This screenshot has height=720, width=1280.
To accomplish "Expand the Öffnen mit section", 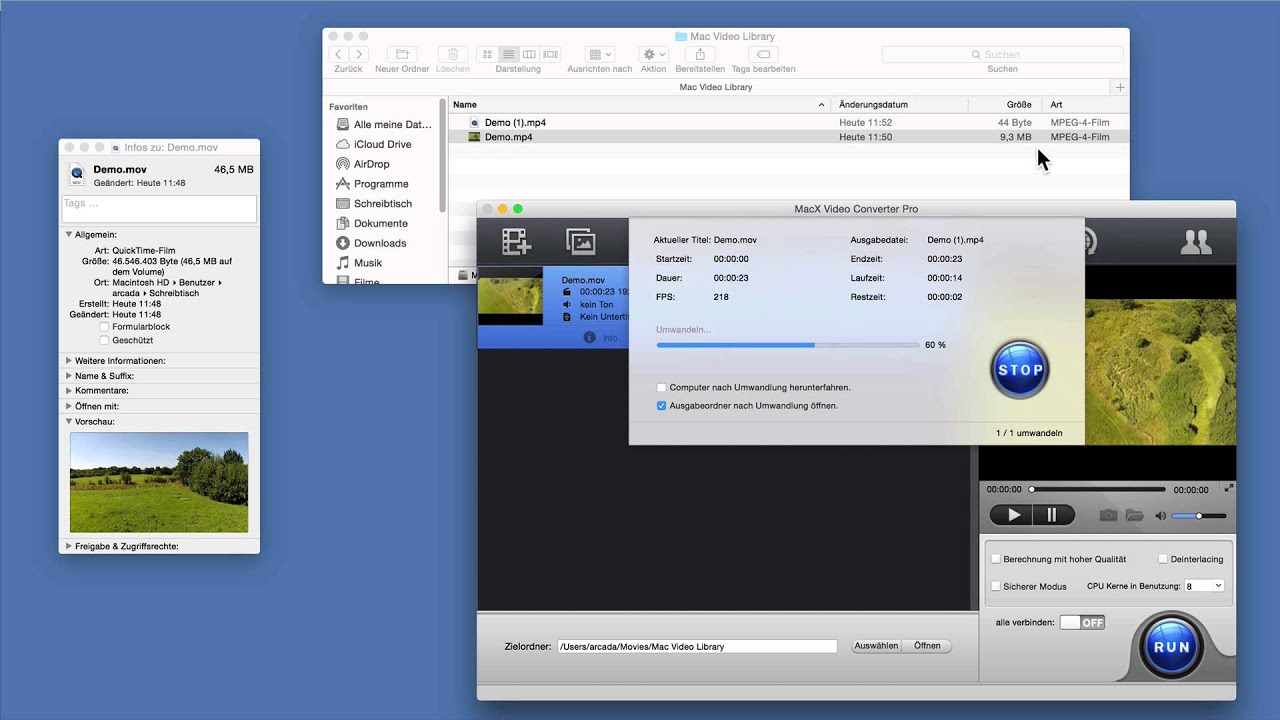I will point(69,407).
